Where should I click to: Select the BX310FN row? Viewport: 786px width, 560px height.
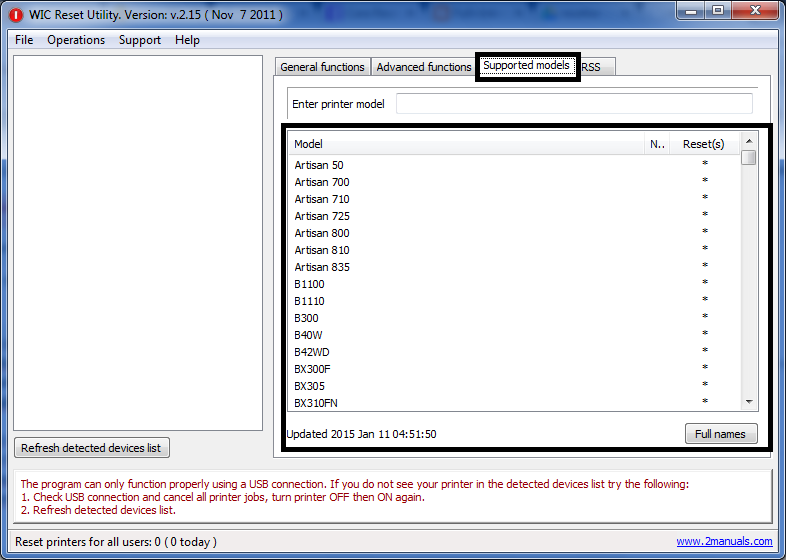pos(514,403)
